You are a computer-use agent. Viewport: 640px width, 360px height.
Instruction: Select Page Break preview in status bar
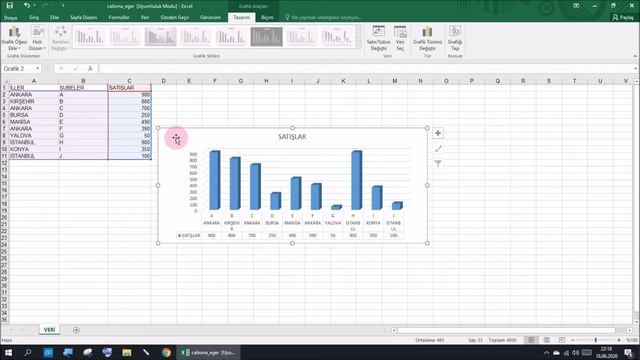pos(562,340)
